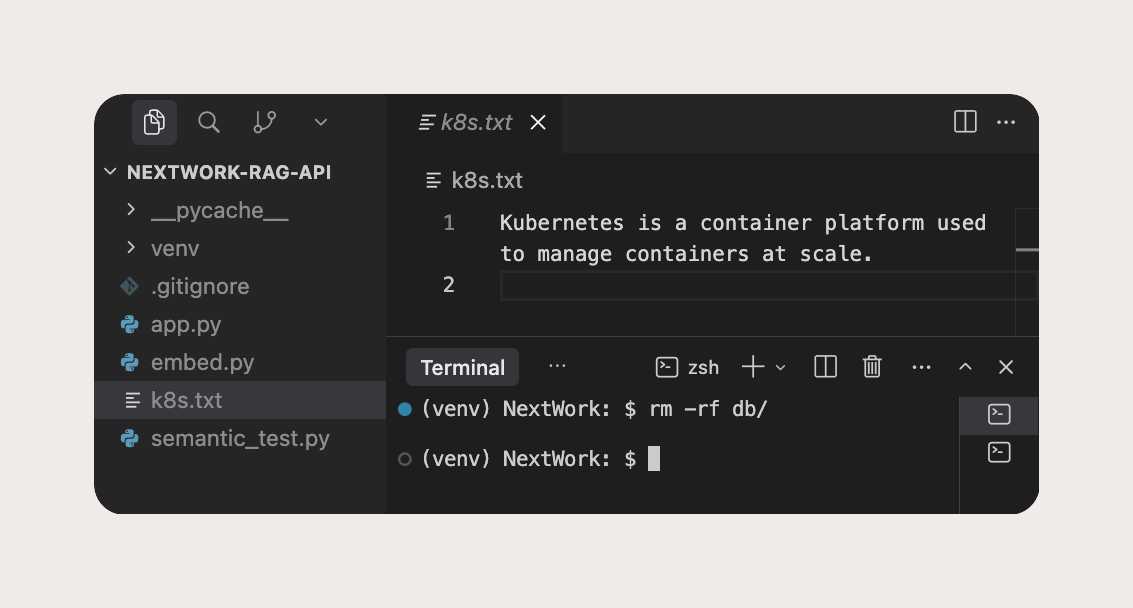Open semantic_test.py in the explorer
1133x608 pixels.
(x=240, y=438)
